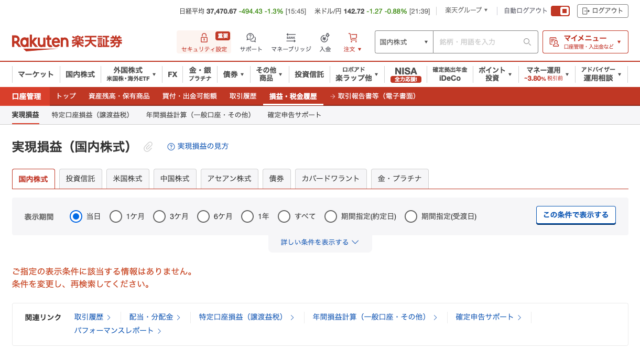Switch to the 債券 product tab
Image resolution: width=640 pixels, height=360 pixels.
click(276, 179)
